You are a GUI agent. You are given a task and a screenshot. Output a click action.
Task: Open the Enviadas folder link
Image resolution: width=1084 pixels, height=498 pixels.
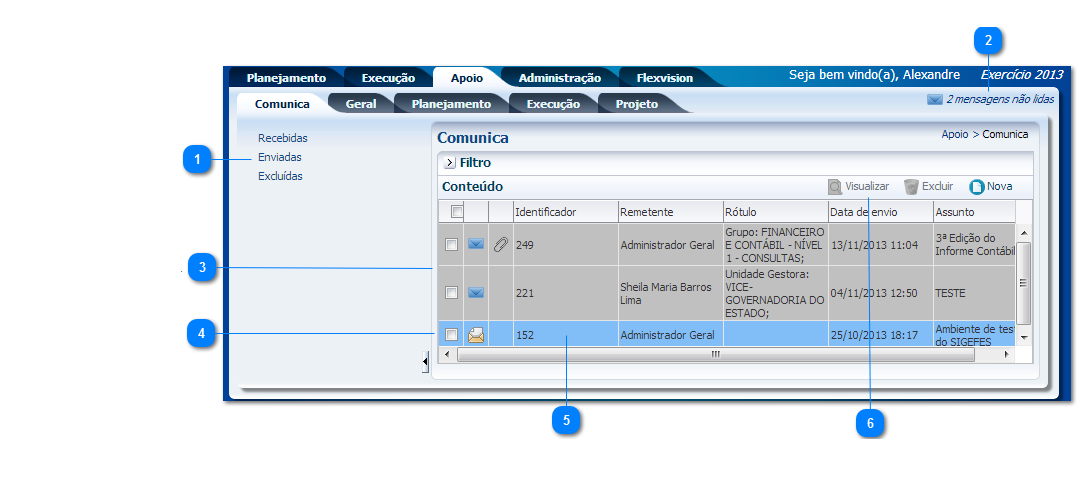coord(280,157)
